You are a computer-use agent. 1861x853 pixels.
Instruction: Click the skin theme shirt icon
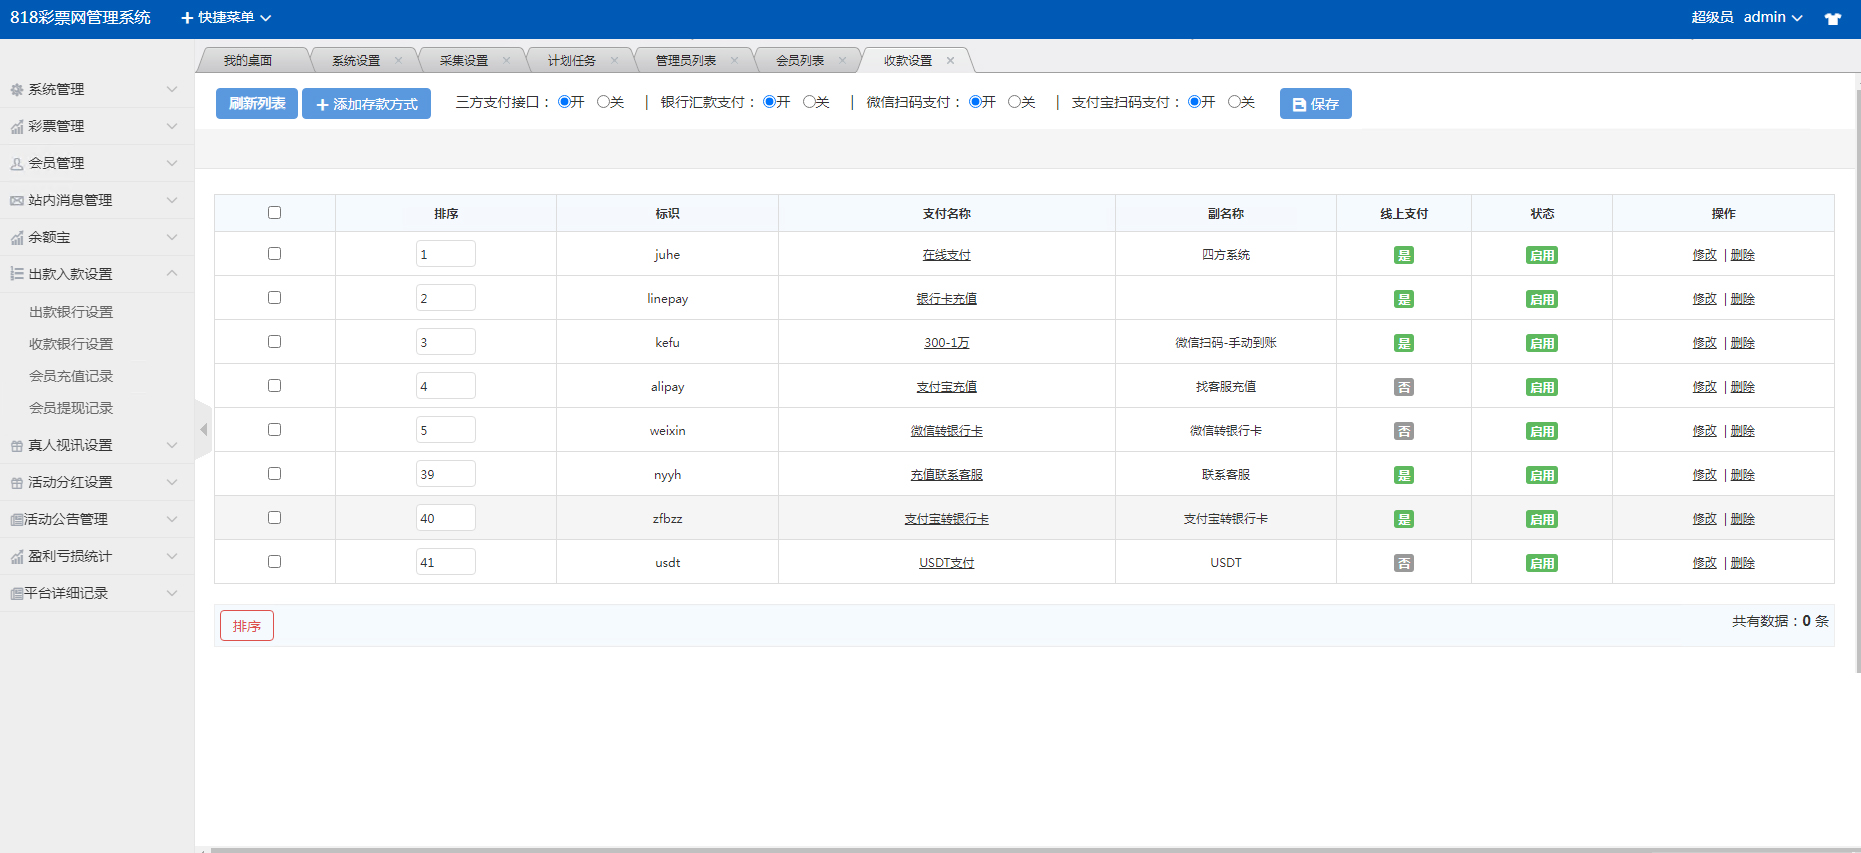1832,19
